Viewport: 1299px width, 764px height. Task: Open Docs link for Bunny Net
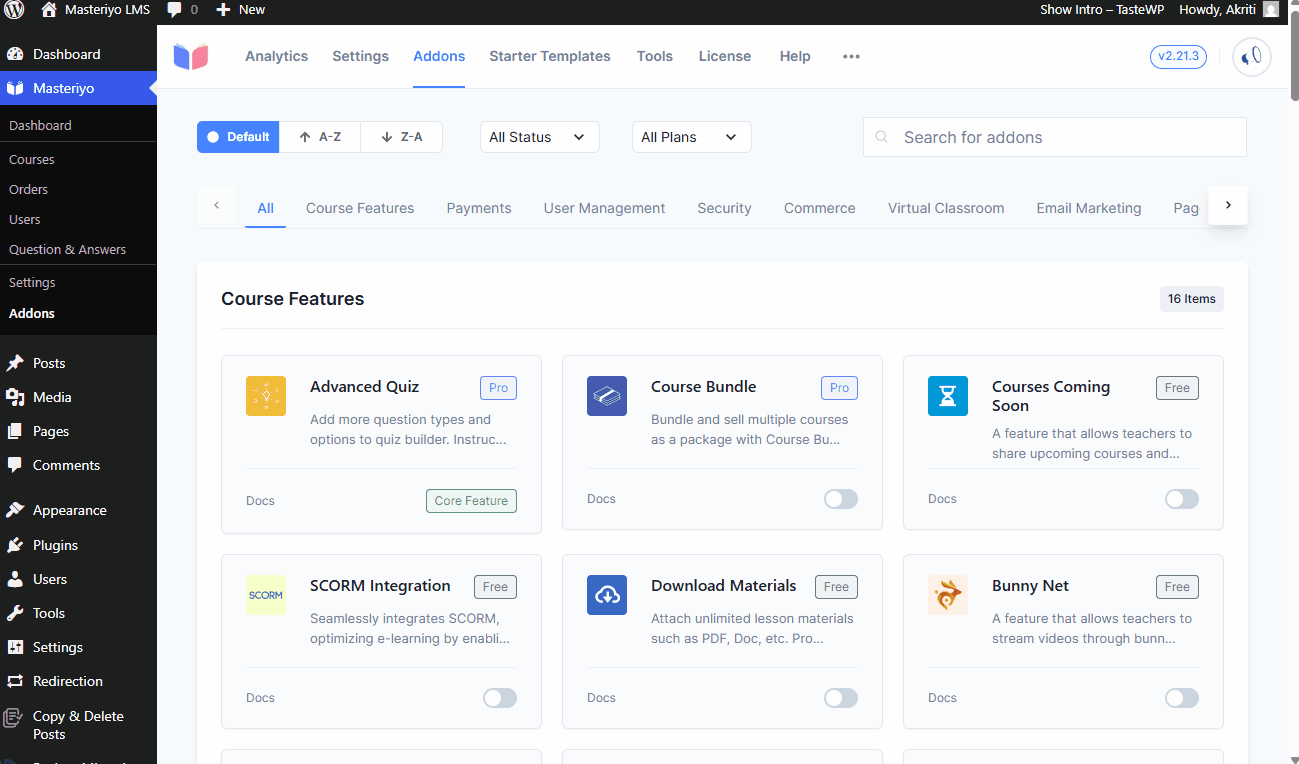point(942,698)
